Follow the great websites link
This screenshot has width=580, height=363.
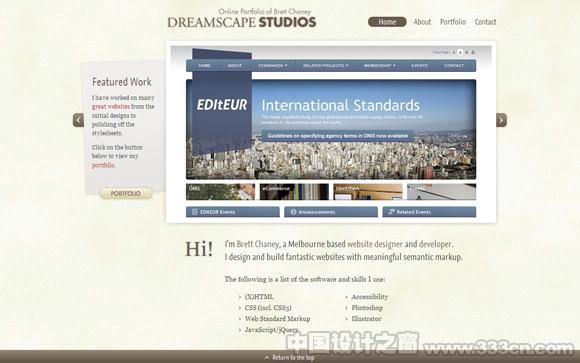[x=111, y=107]
